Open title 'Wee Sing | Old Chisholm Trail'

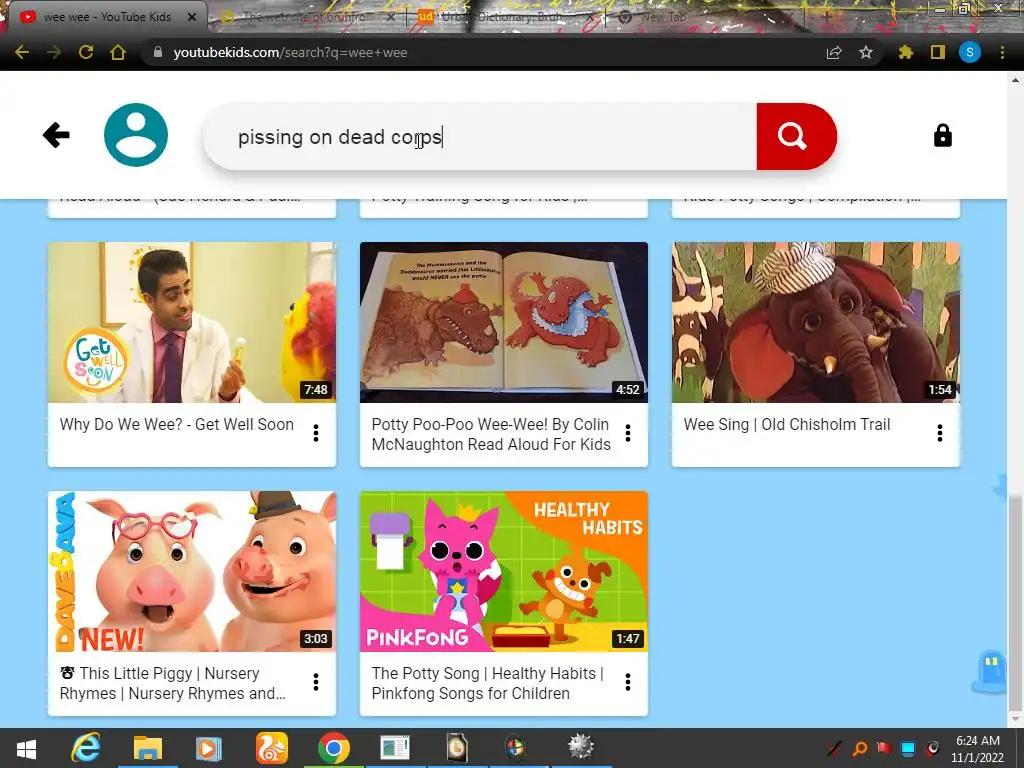pyautogui.click(x=787, y=424)
